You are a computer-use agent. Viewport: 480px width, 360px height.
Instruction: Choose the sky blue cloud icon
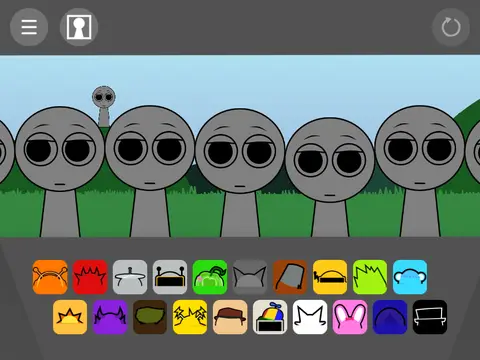[x=410, y=277]
